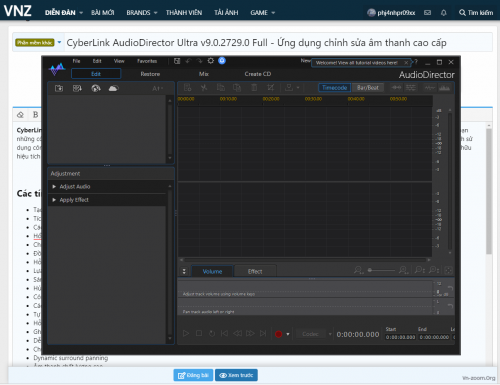This screenshot has height=385, width=500.
Task: Click the paste icon in edit toolbar
Action: coord(237,88)
